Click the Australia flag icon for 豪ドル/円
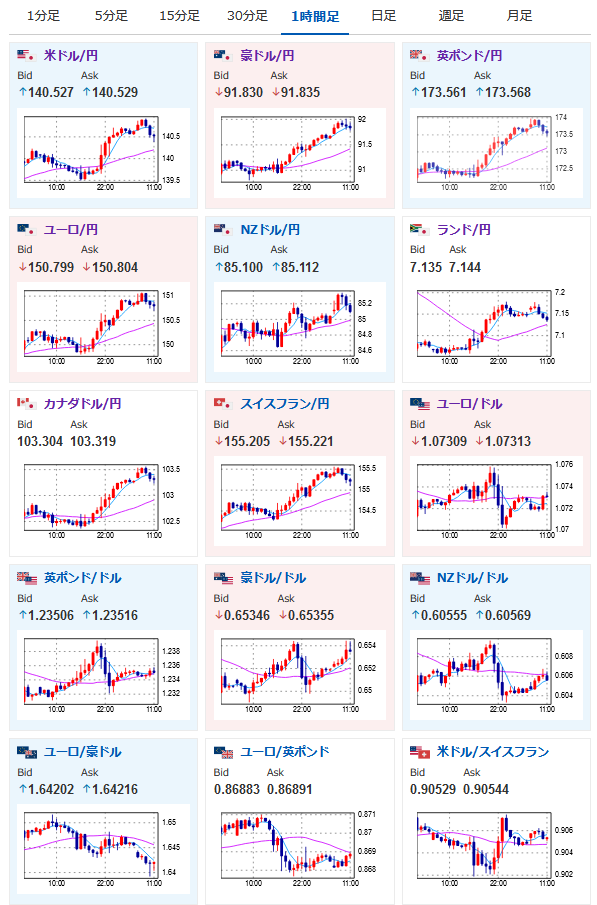Viewport: 597px width, 905px height. pyautogui.click(x=223, y=55)
